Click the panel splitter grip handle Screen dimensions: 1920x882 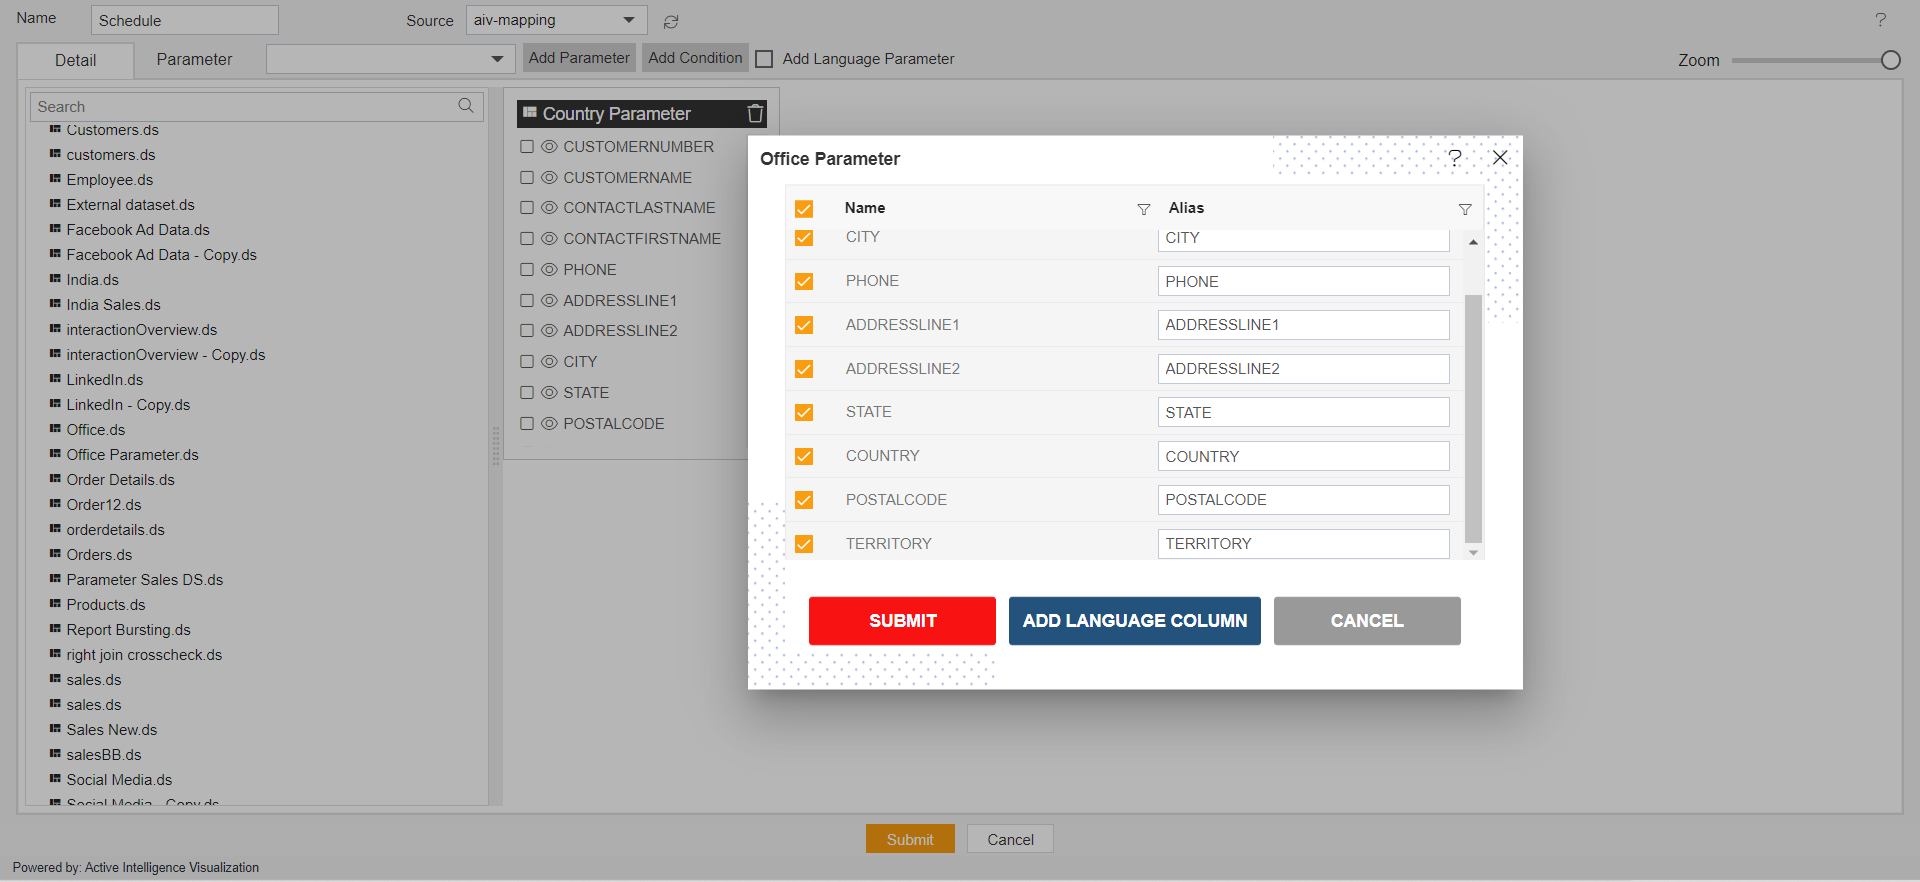[496, 446]
